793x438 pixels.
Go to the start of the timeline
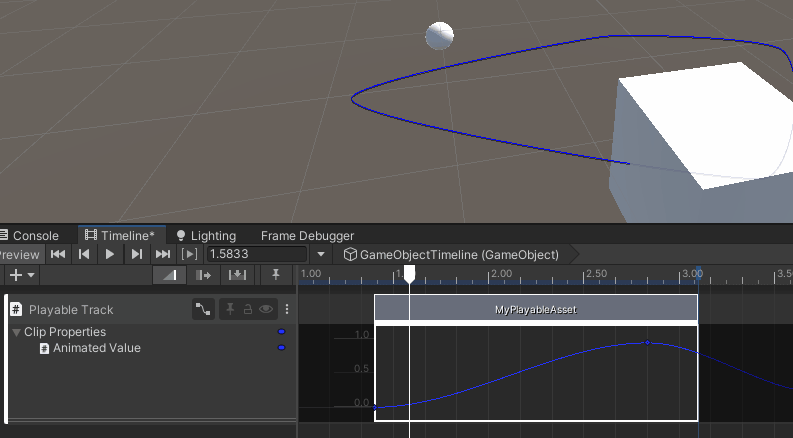click(x=58, y=255)
